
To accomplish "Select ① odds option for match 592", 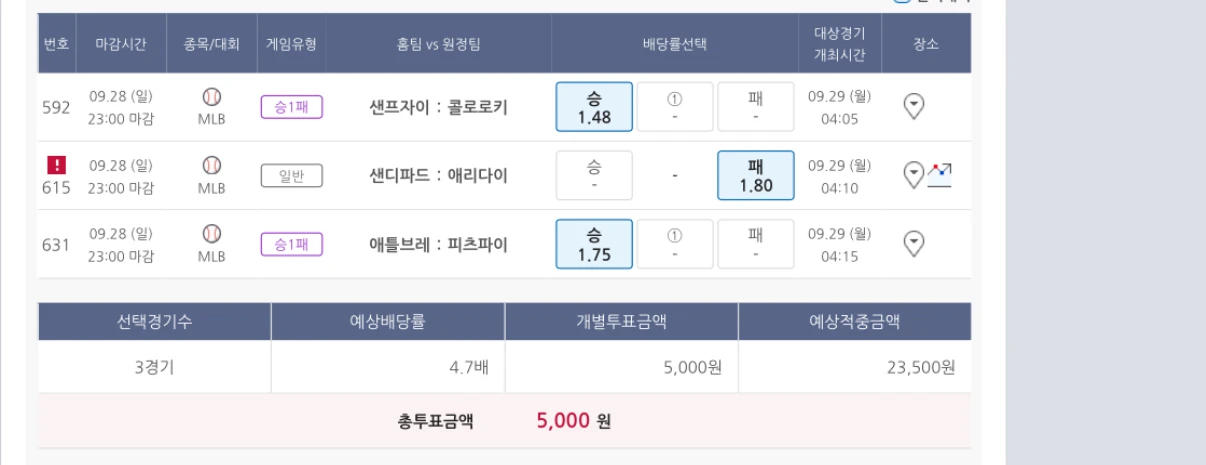I will (x=675, y=107).
